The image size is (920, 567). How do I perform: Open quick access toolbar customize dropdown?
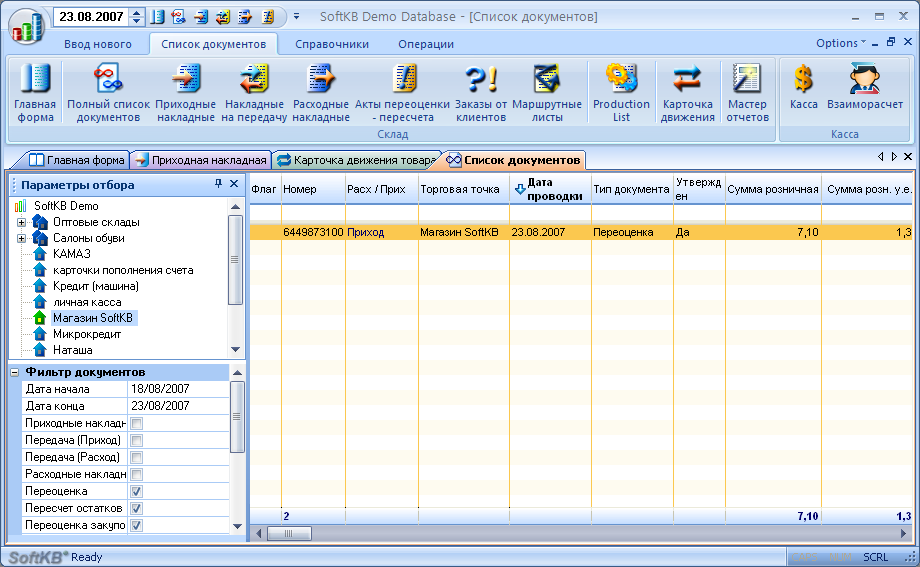pyautogui.click(x=296, y=16)
